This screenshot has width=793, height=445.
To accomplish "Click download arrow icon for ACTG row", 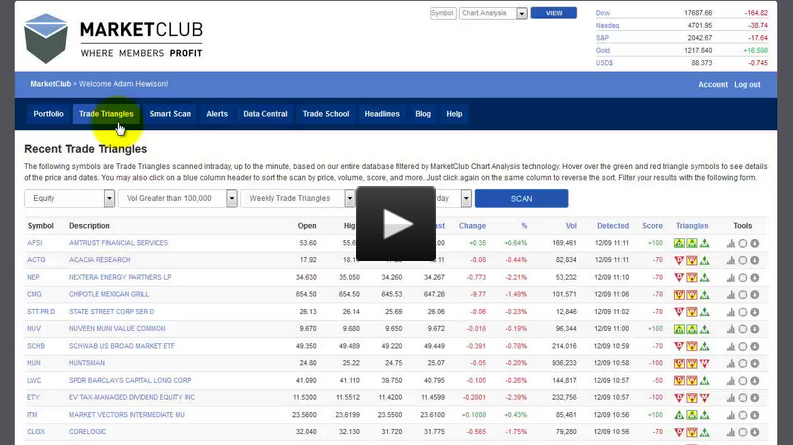I will click(x=755, y=260).
